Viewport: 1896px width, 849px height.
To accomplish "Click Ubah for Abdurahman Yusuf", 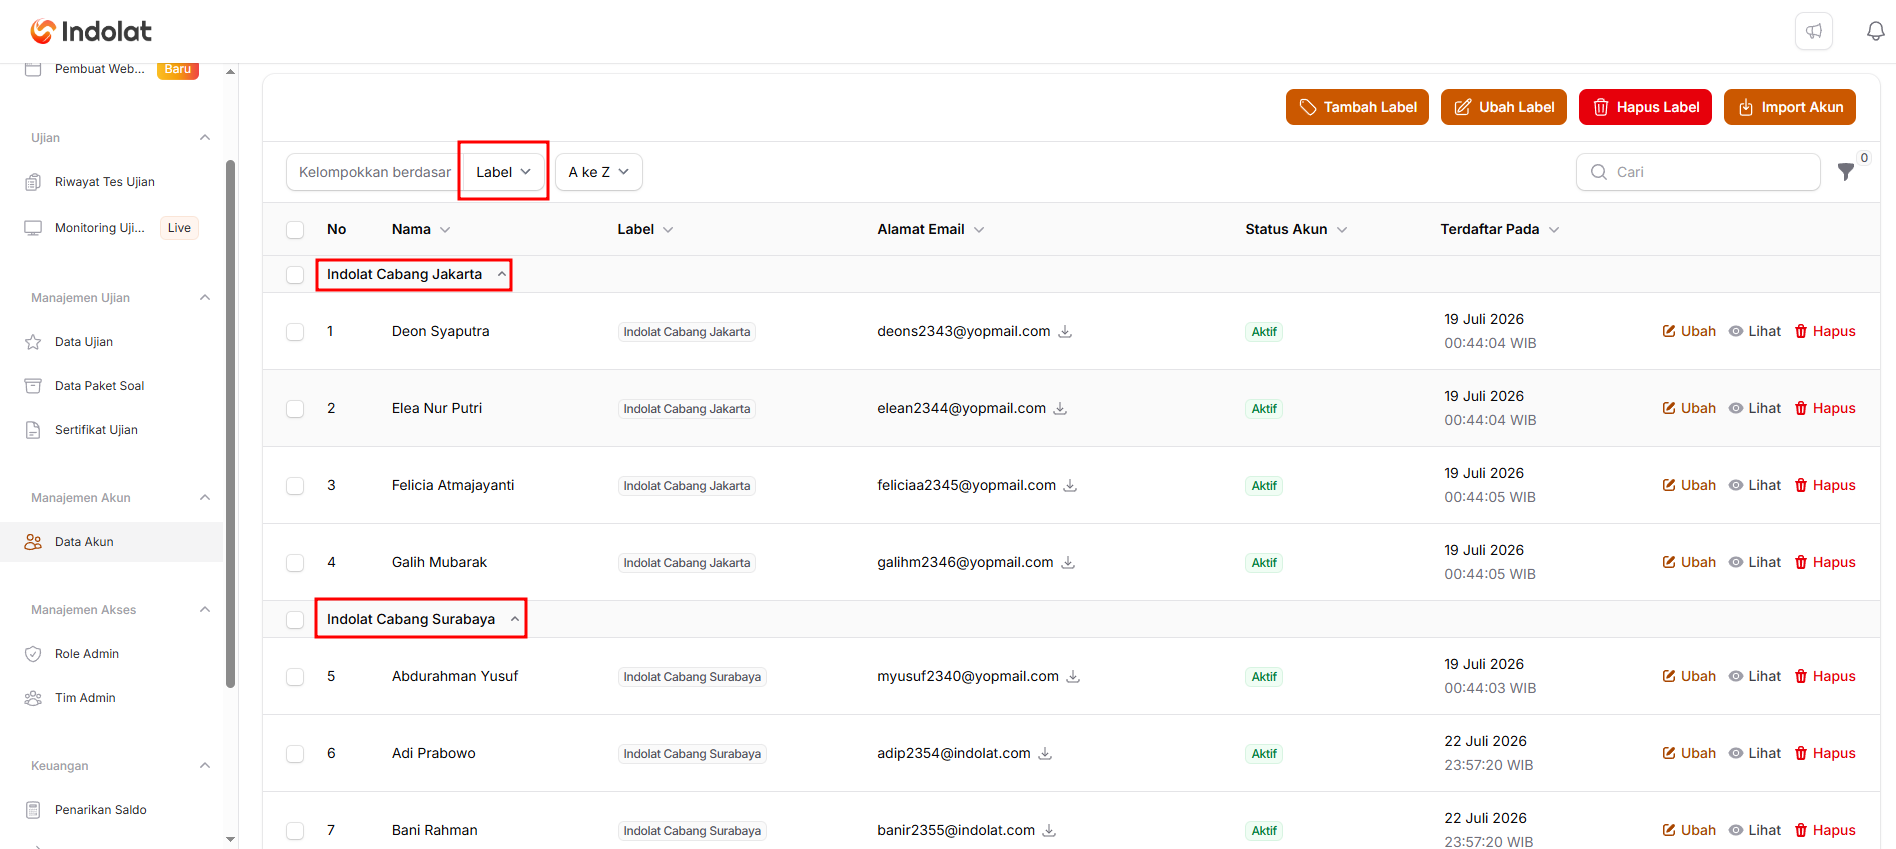I will [1689, 676].
